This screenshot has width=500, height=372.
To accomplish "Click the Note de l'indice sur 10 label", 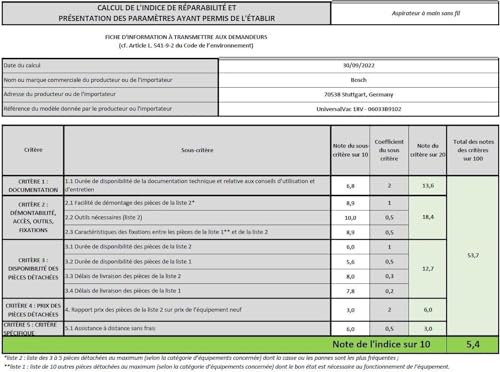I will [x=381, y=345].
